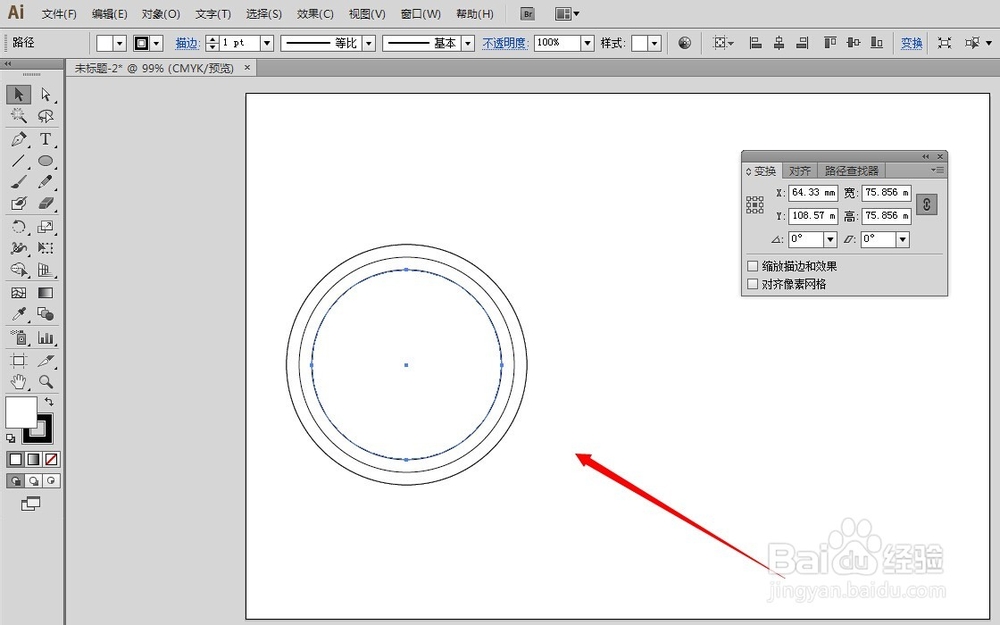Select the Gradient tool
This screenshot has width=1000, height=625.
45,293
